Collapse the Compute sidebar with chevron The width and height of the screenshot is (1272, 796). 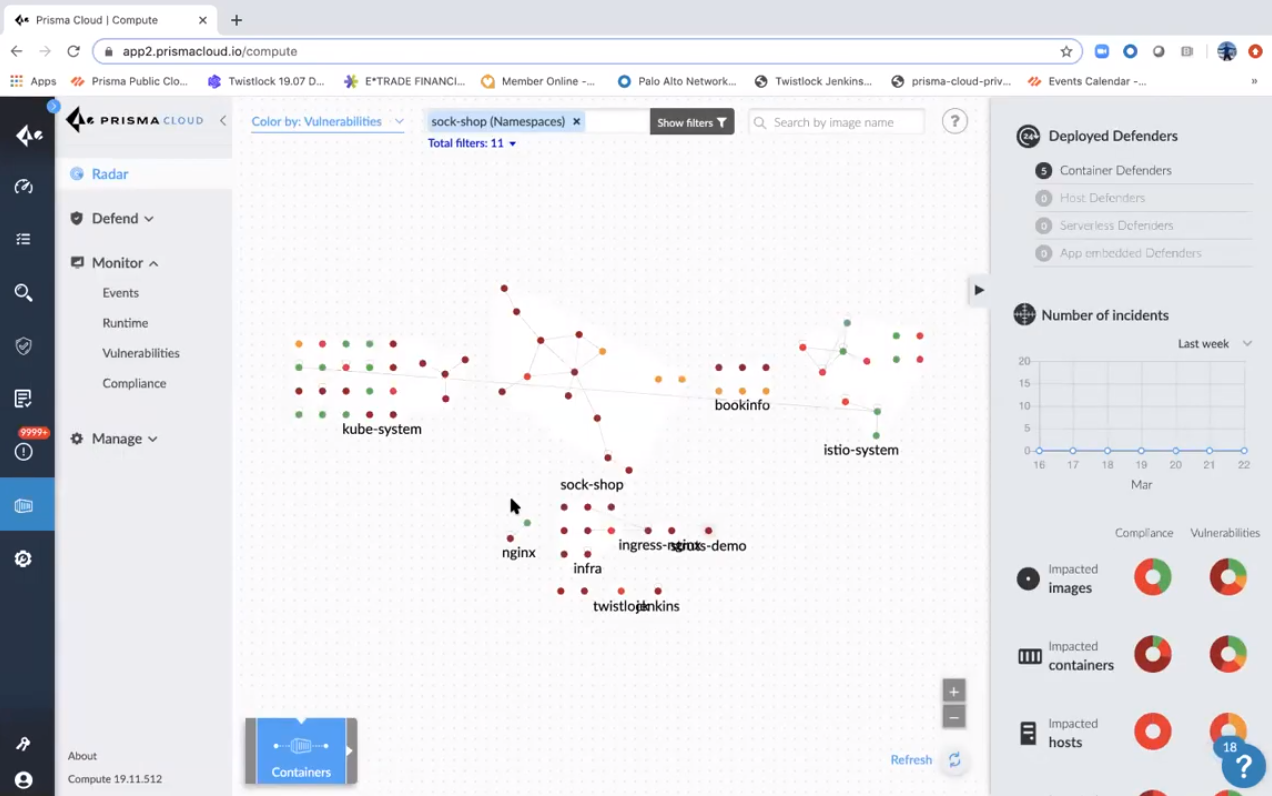coord(223,121)
